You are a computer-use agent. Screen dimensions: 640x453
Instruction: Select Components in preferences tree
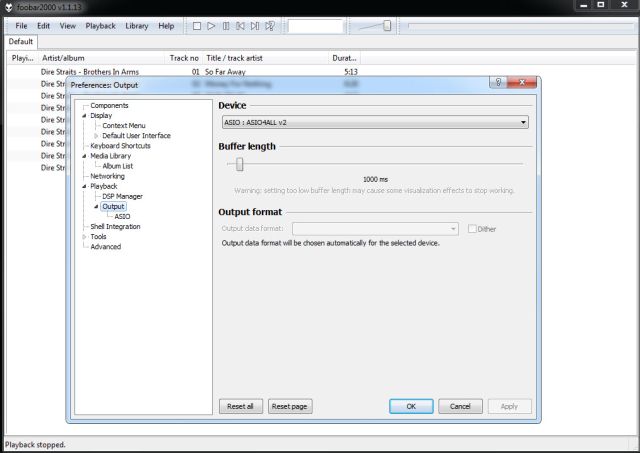click(x=109, y=106)
